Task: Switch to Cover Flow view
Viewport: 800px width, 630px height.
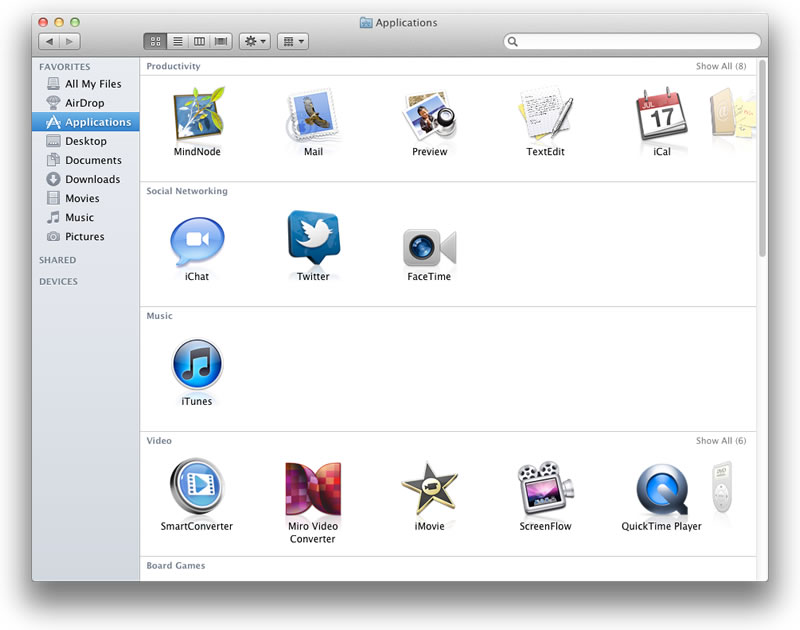Action: point(221,42)
